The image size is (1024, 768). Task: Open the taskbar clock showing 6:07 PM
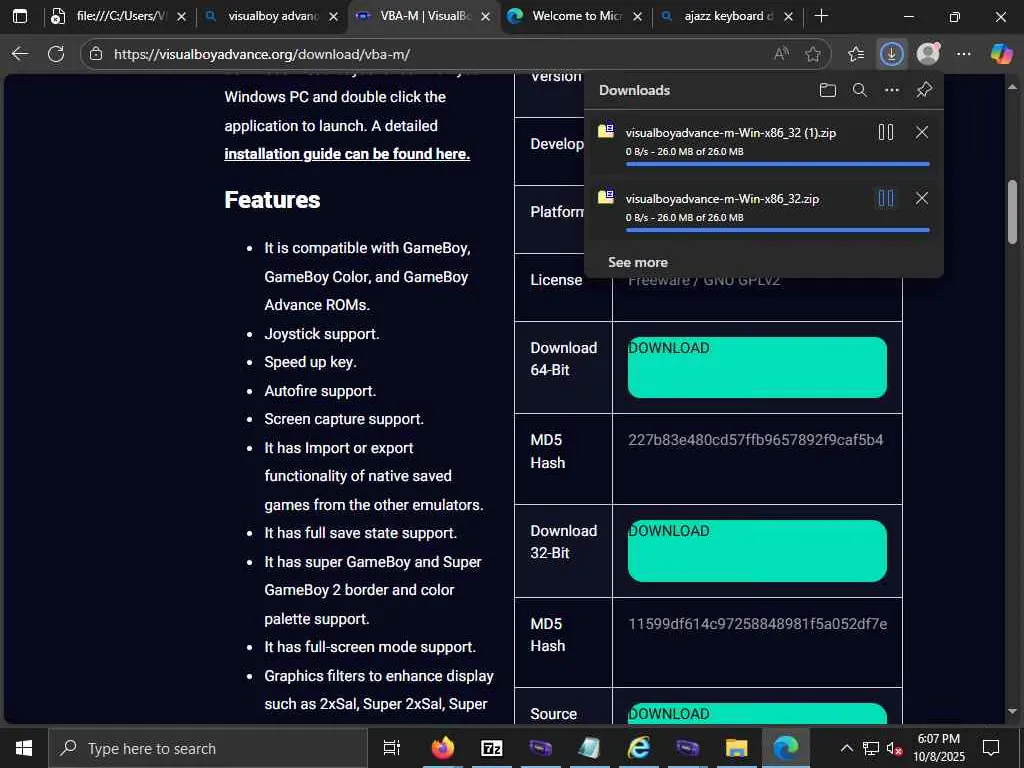pyautogui.click(x=938, y=748)
